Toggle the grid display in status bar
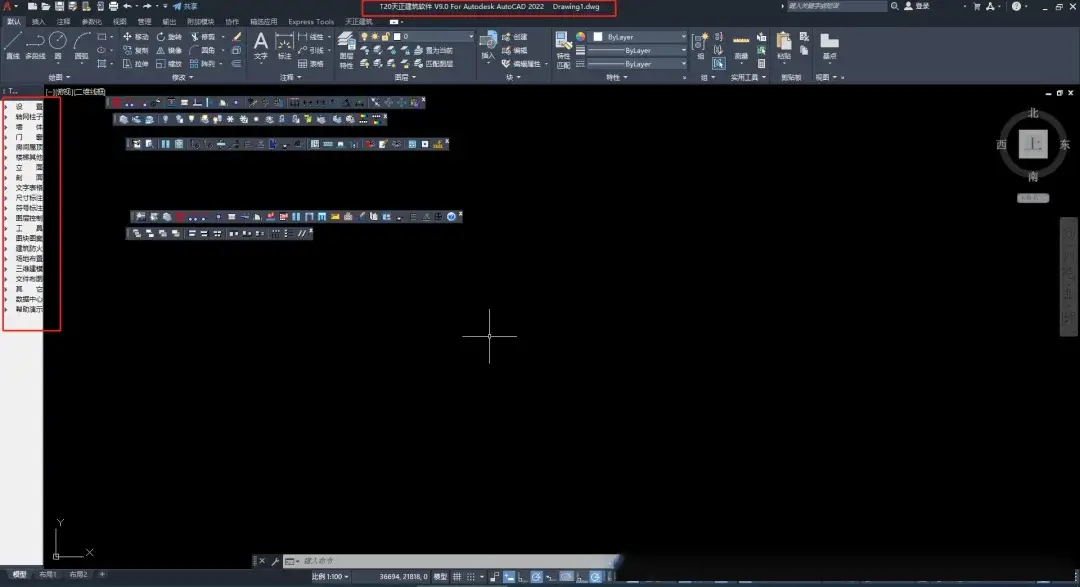 click(457, 577)
